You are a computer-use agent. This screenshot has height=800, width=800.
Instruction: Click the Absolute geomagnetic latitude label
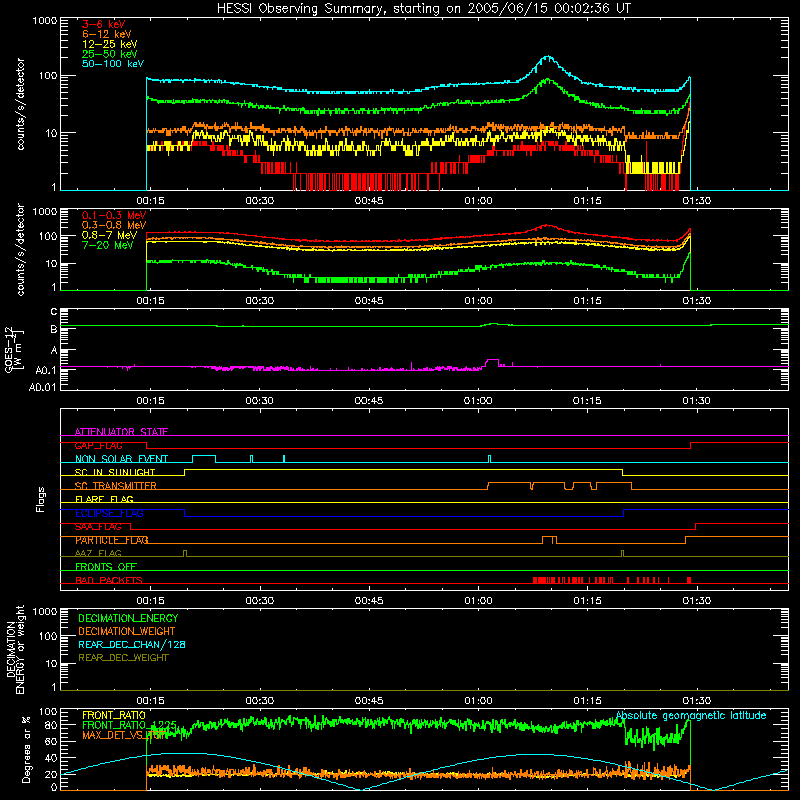coord(691,715)
